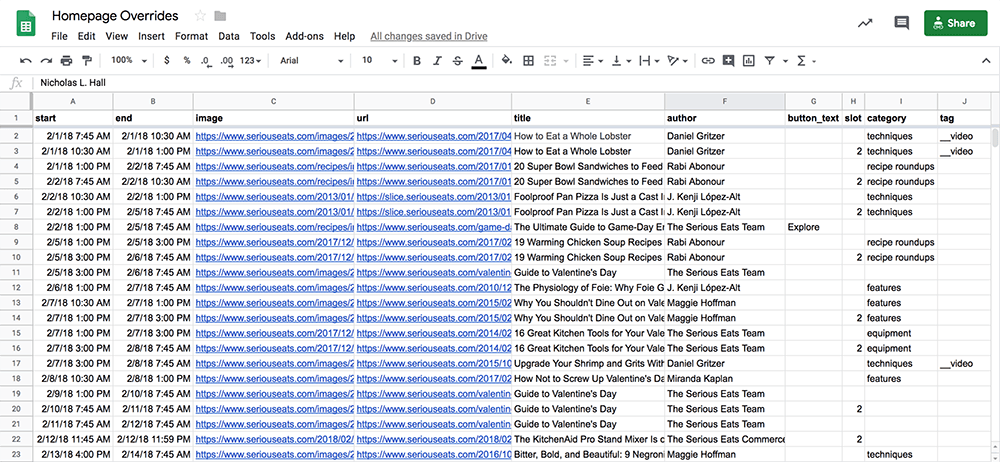The image size is (1000, 462).
Task: Click the Select all corner box
Action: (16, 101)
